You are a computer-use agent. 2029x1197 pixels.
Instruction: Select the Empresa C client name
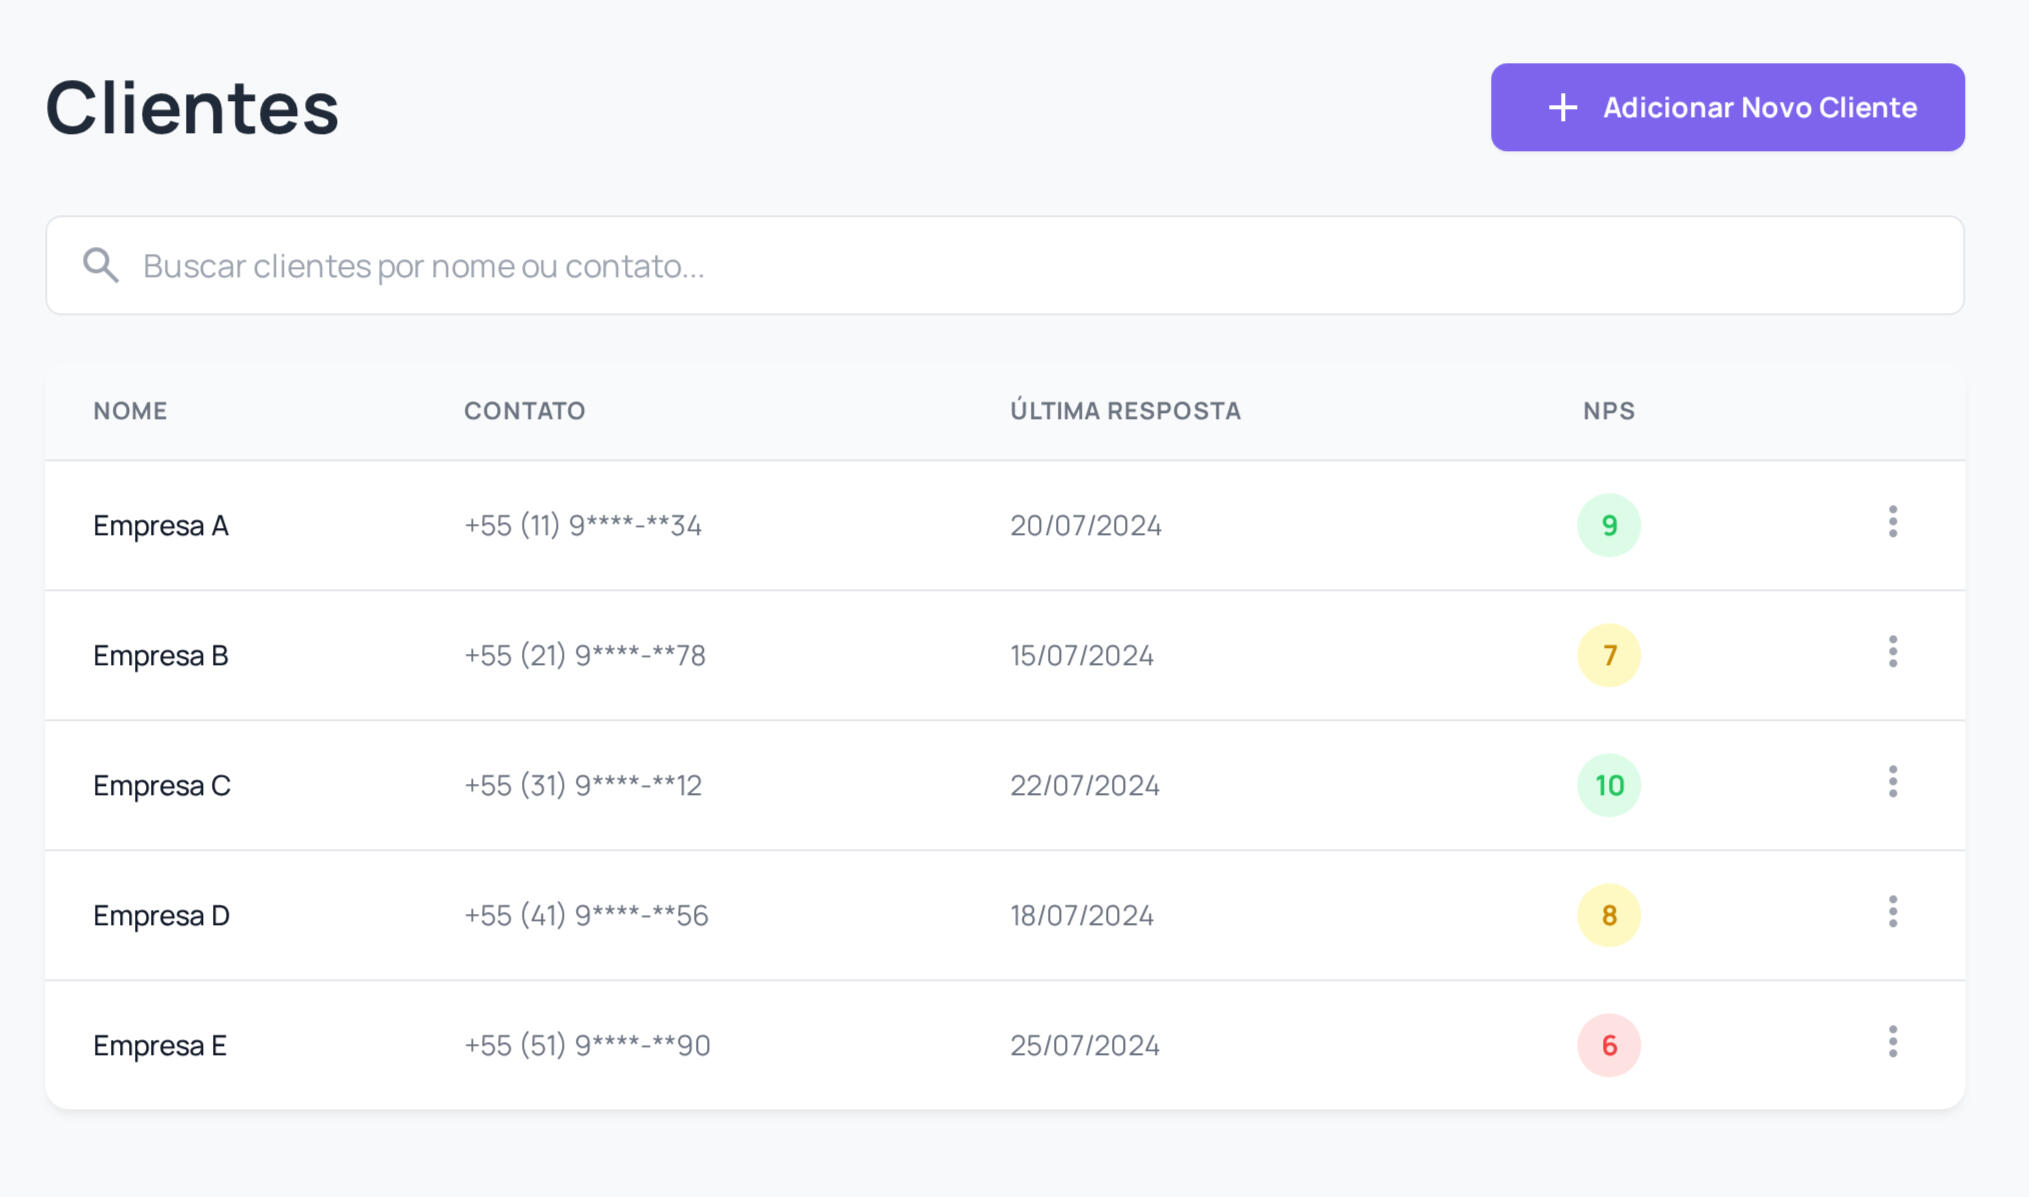[162, 786]
